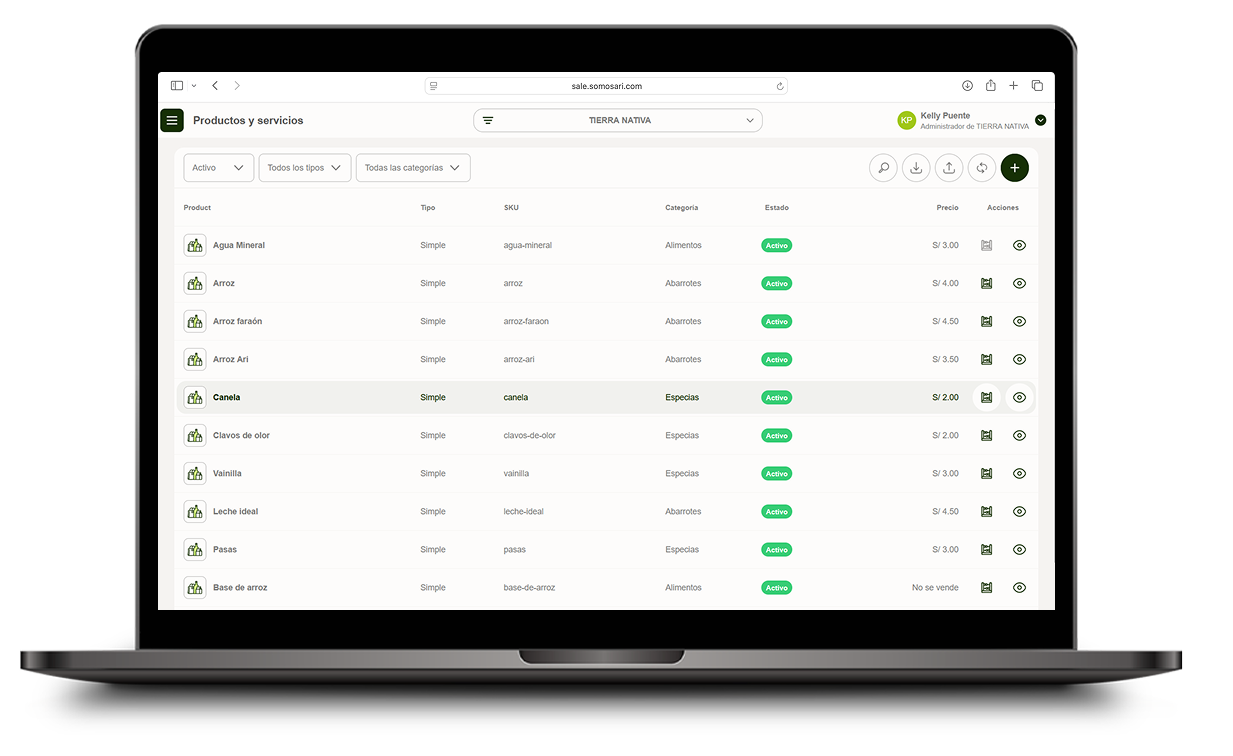Click Agua Mineral product thumbnail
The height and width of the screenshot is (756, 1233).
(x=195, y=245)
